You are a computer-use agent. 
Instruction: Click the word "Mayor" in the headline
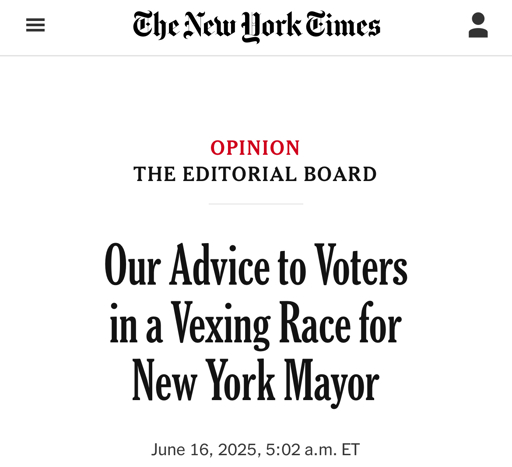tap(332, 383)
